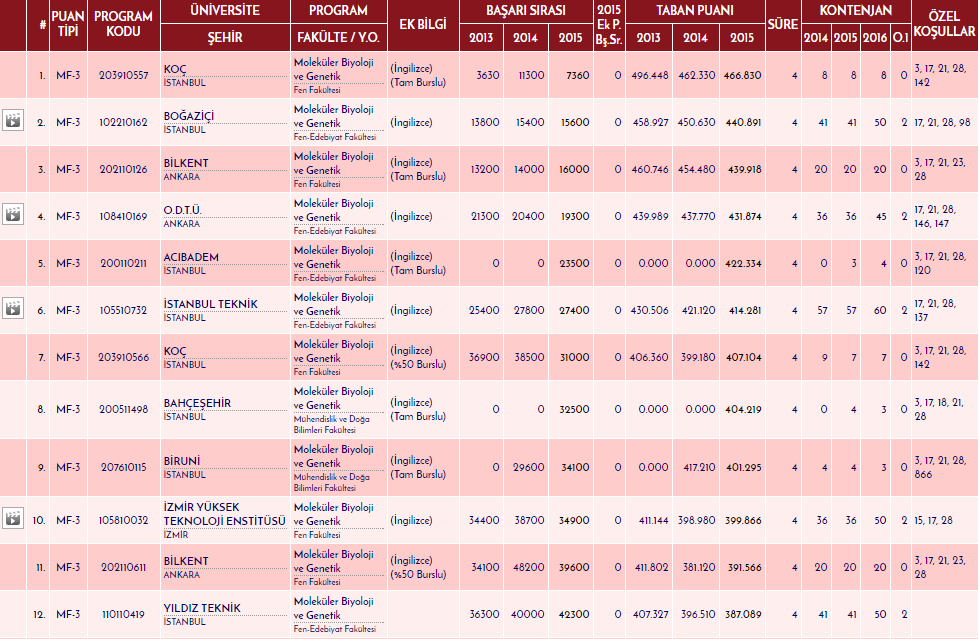Open the KOÇ university link in row 1

click(x=175, y=69)
